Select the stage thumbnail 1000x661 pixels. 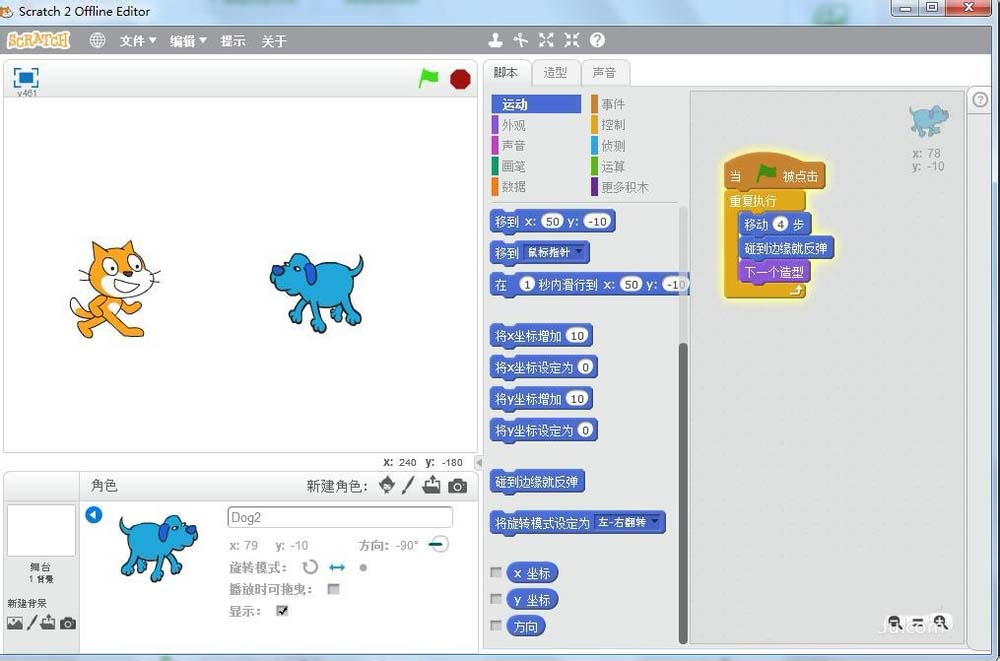tap(41, 530)
